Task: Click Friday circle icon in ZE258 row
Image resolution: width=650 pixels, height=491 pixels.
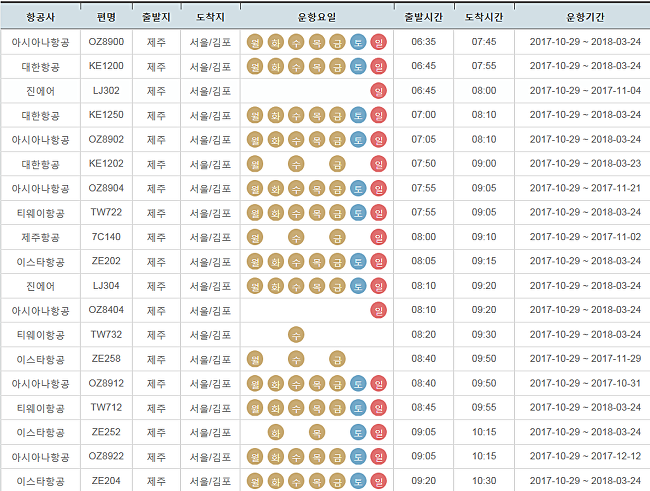Action: [337, 359]
